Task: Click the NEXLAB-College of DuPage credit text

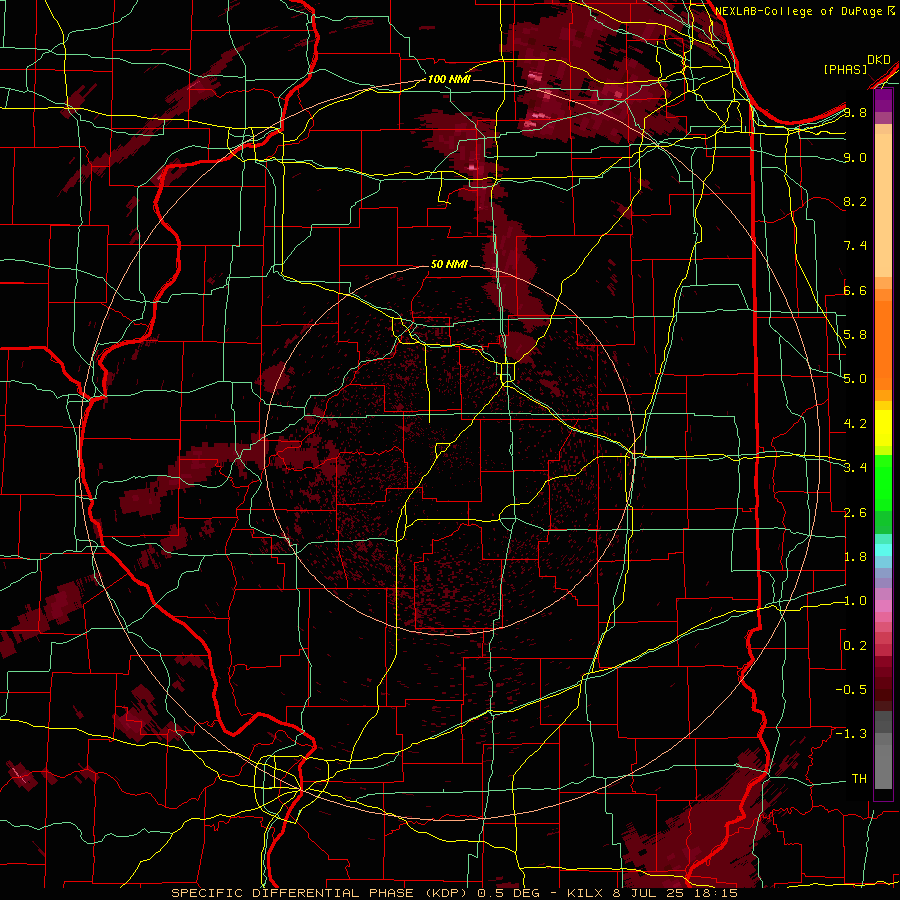Action: tap(804, 11)
